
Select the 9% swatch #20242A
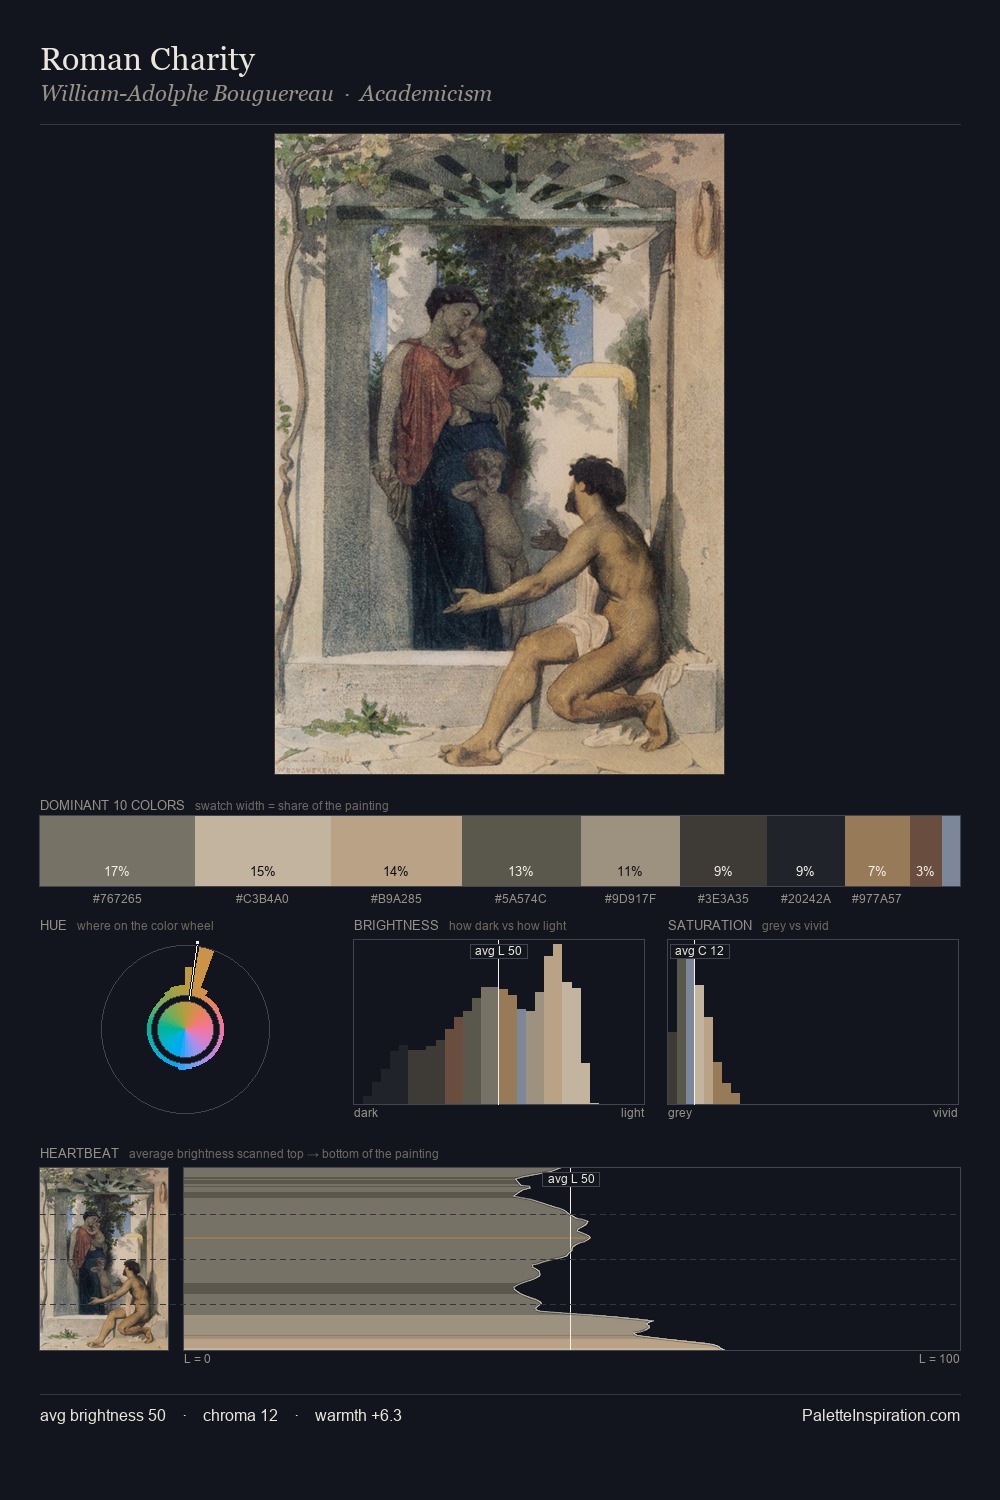[x=806, y=851]
